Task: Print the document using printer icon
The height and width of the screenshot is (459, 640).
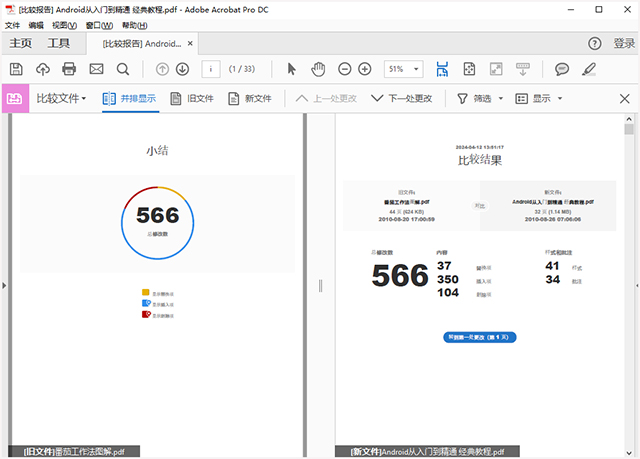Action: (x=69, y=69)
